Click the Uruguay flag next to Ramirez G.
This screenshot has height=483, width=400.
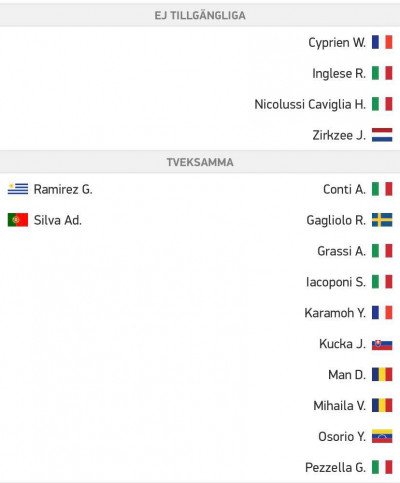[18, 189]
